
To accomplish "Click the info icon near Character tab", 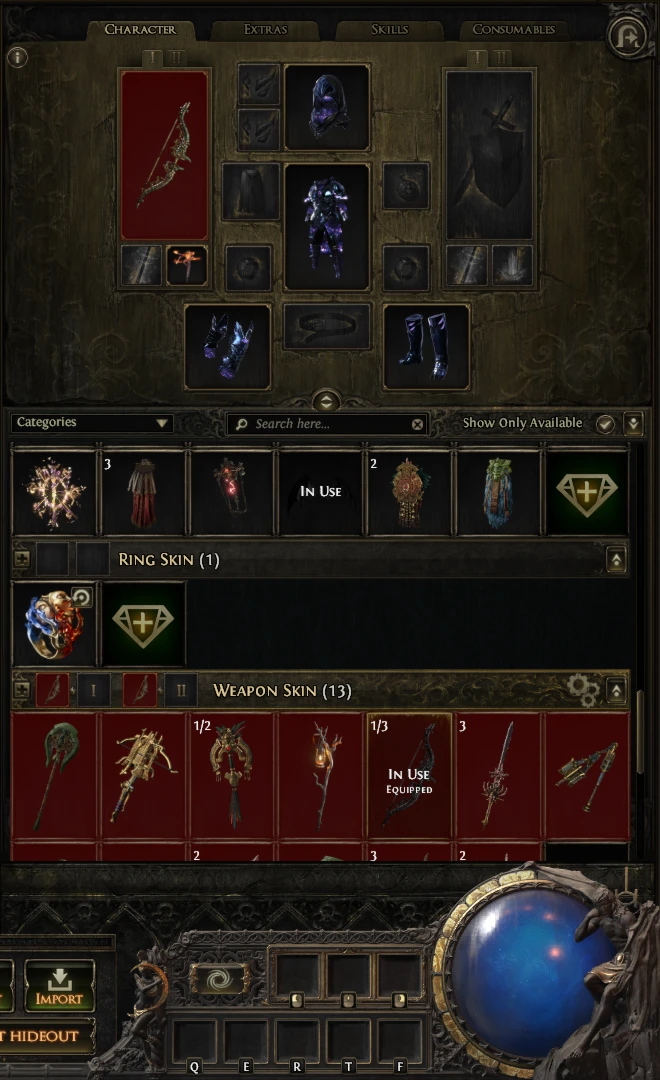I will tap(17, 57).
